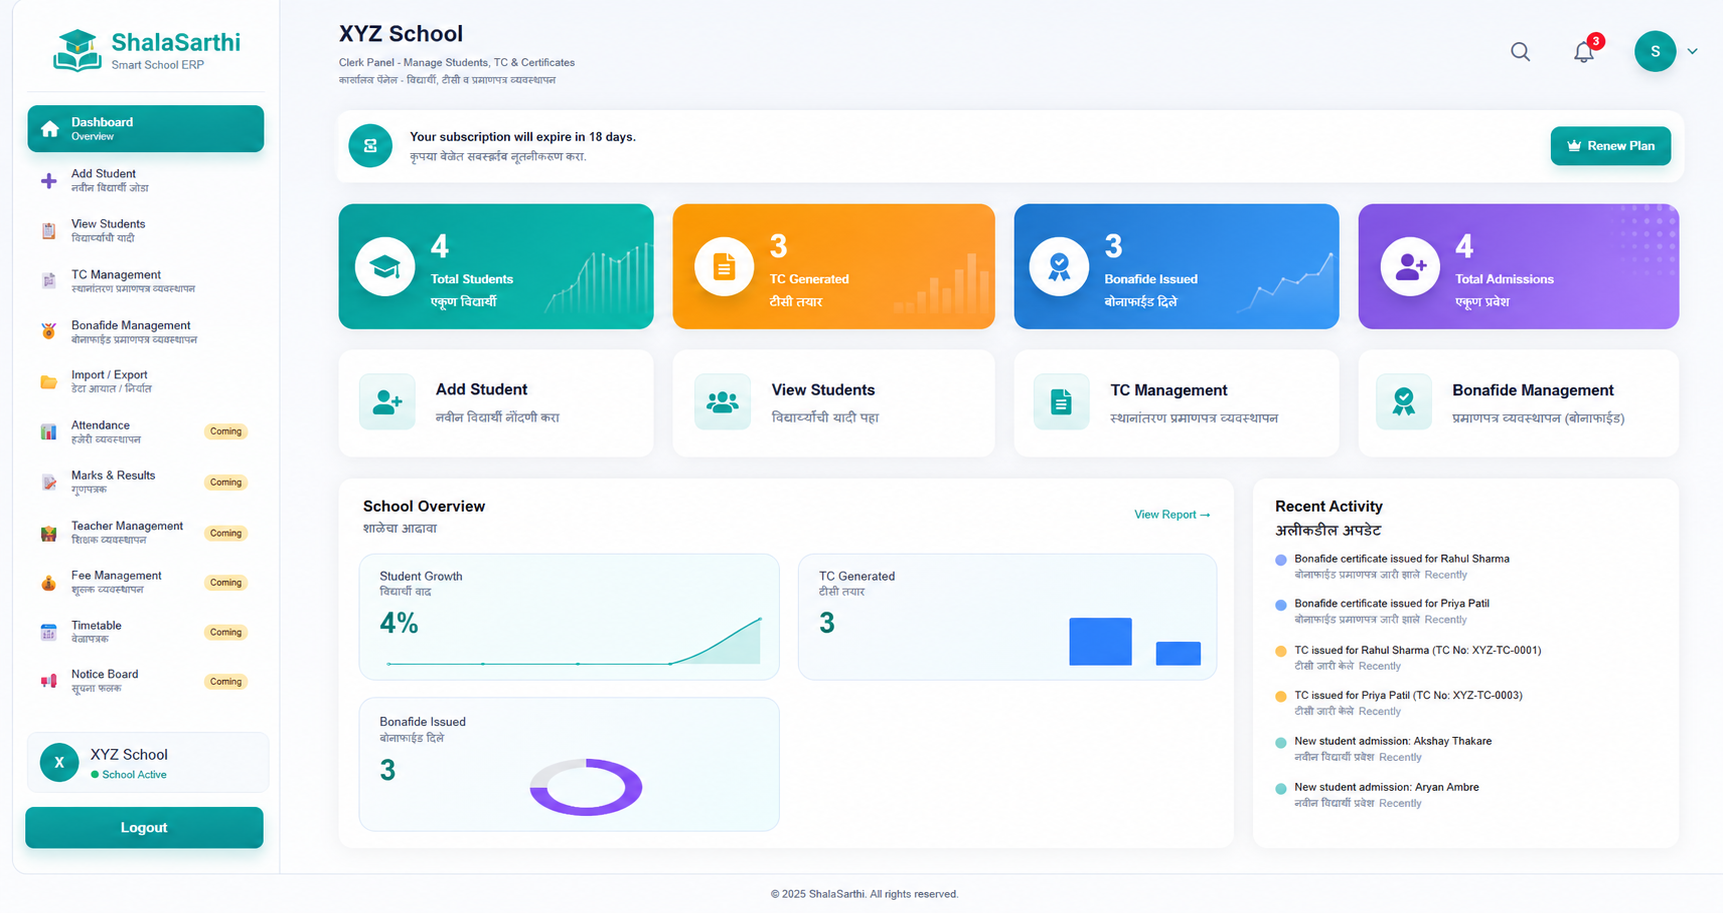Image resolution: width=1723 pixels, height=913 pixels.
Task: Click the money bag icon beside Fee Management
Action: click(48, 583)
